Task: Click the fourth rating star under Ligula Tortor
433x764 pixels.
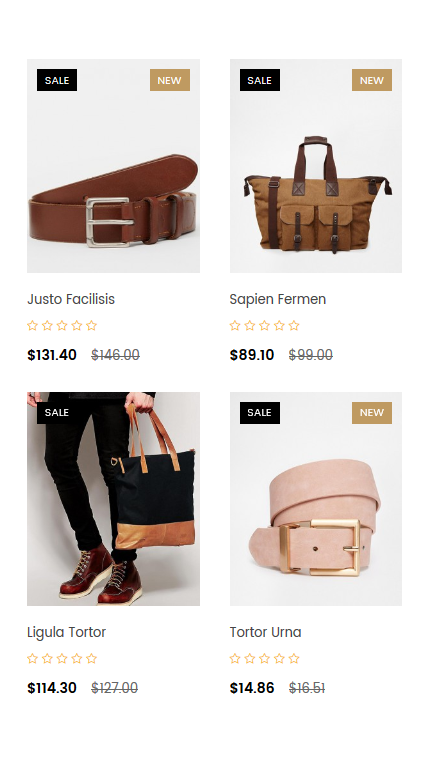Action: point(76,659)
